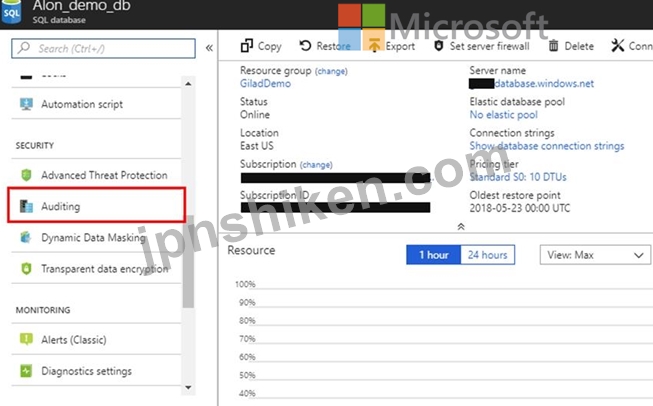Image resolution: width=653 pixels, height=406 pixels.
Task: Click the Delete toolbar label
Action: coord(579,46)
